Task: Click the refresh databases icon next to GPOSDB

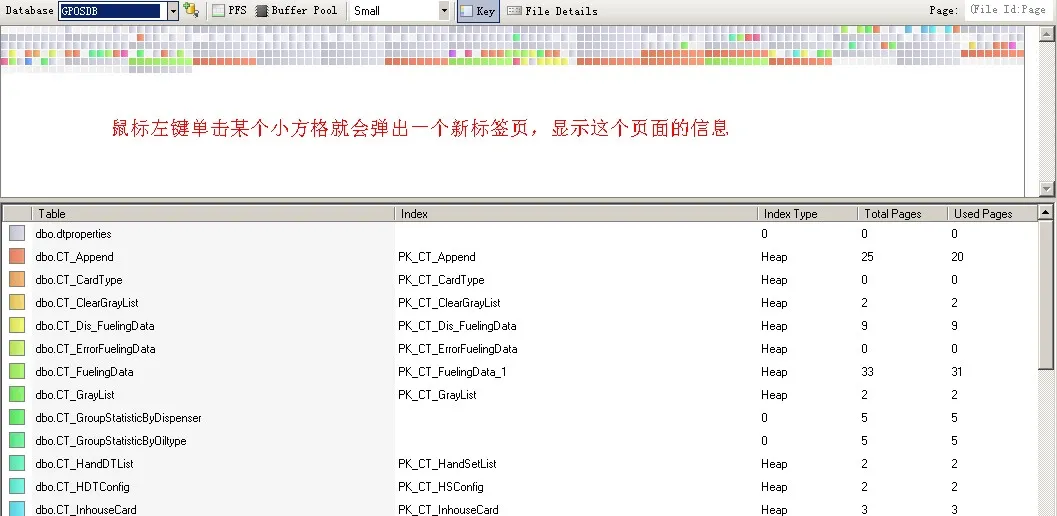Action: pos(191,10)
